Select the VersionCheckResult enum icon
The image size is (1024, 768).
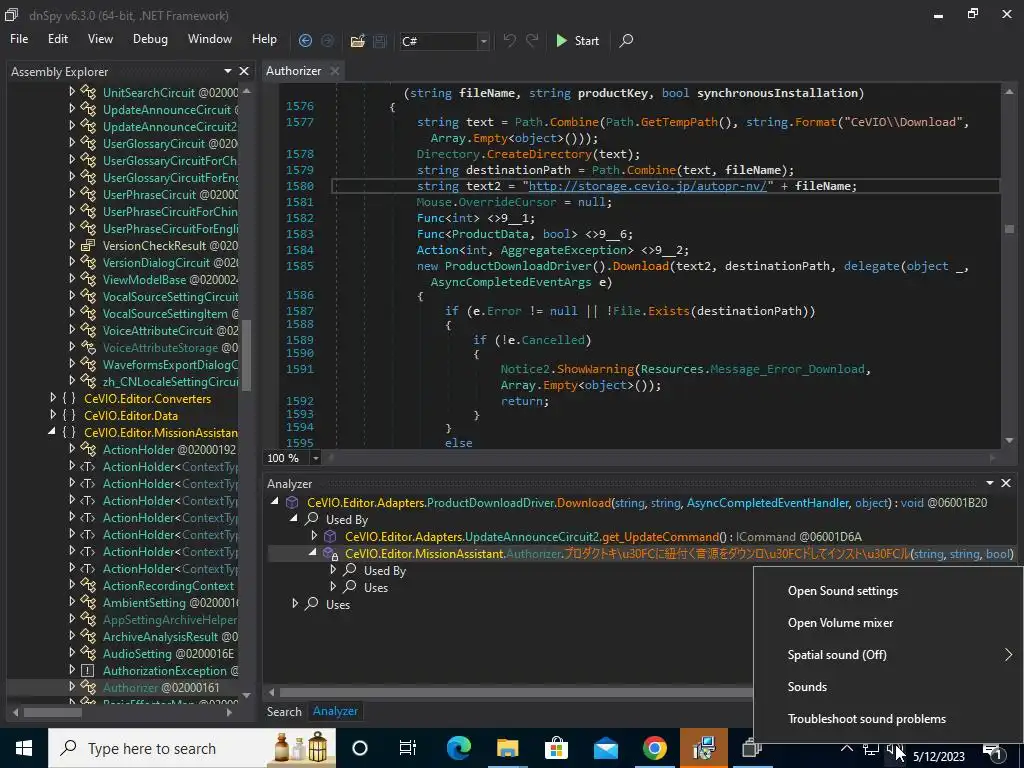88,246
